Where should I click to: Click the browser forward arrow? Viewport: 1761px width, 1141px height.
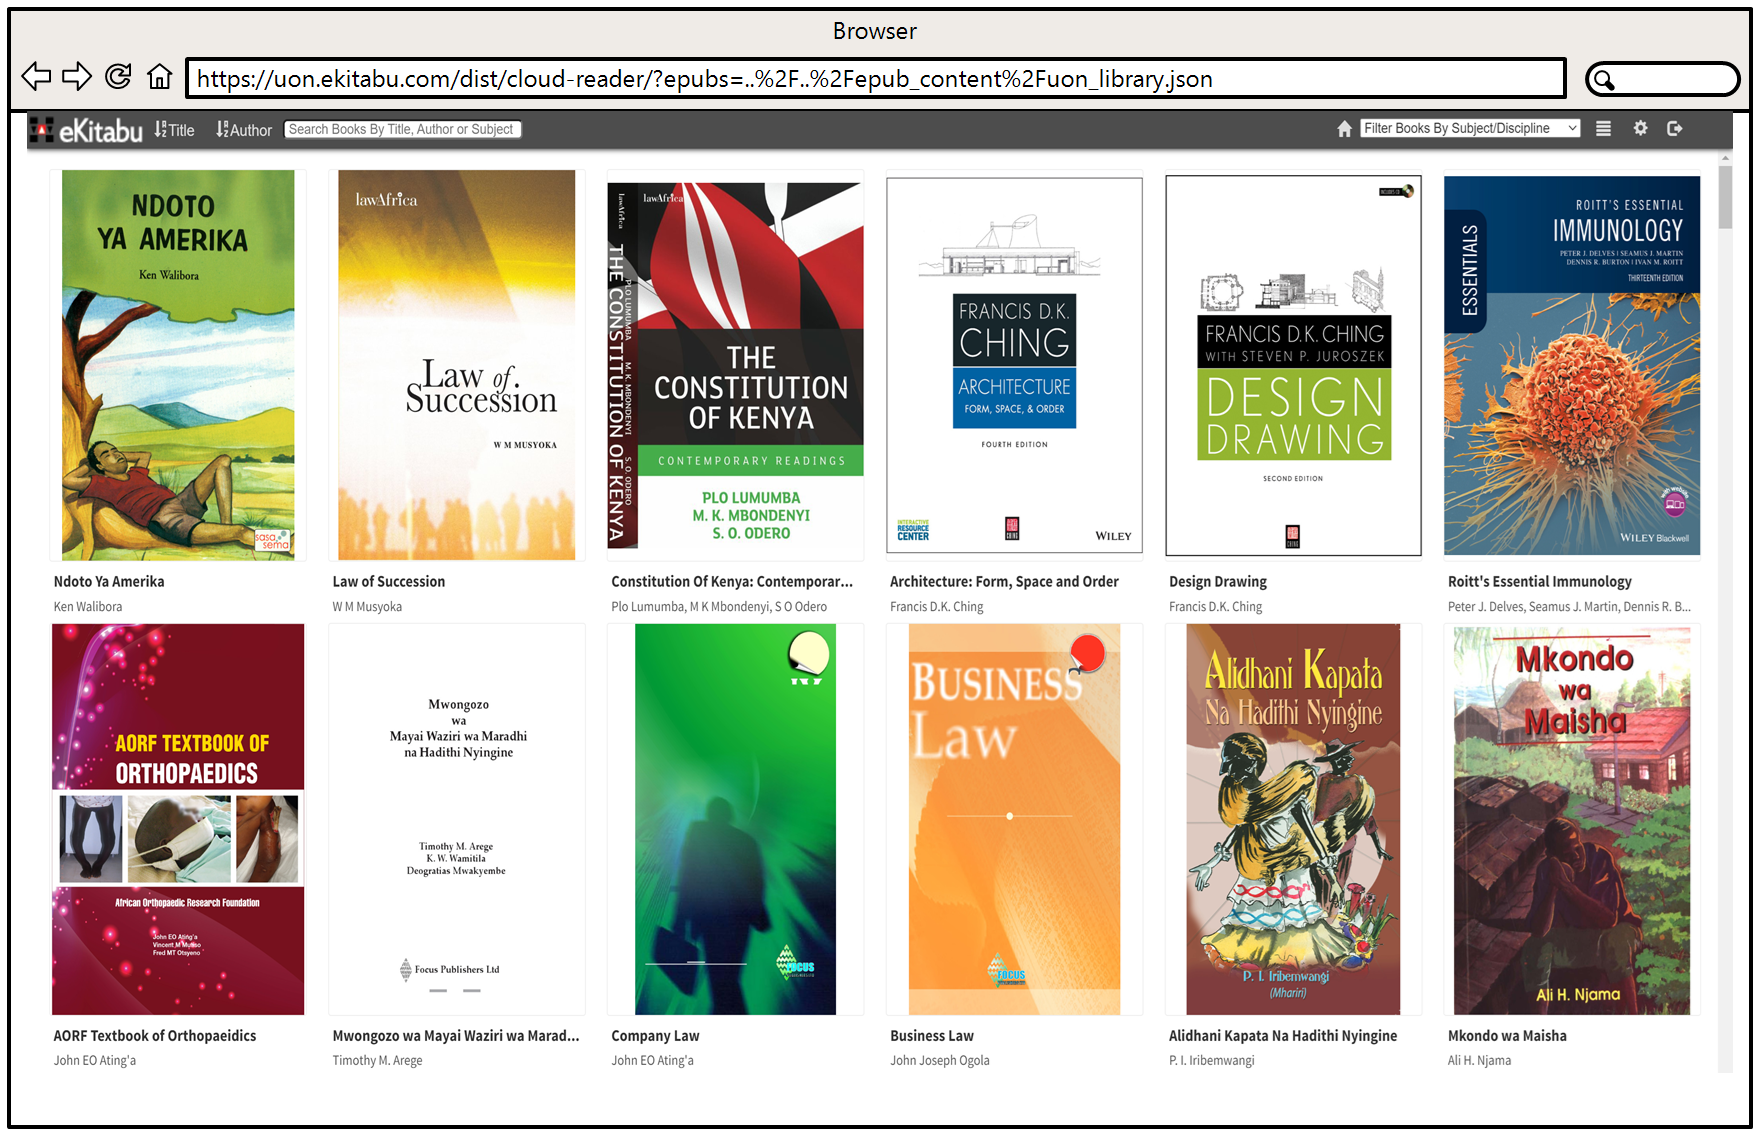pos(77,77)
